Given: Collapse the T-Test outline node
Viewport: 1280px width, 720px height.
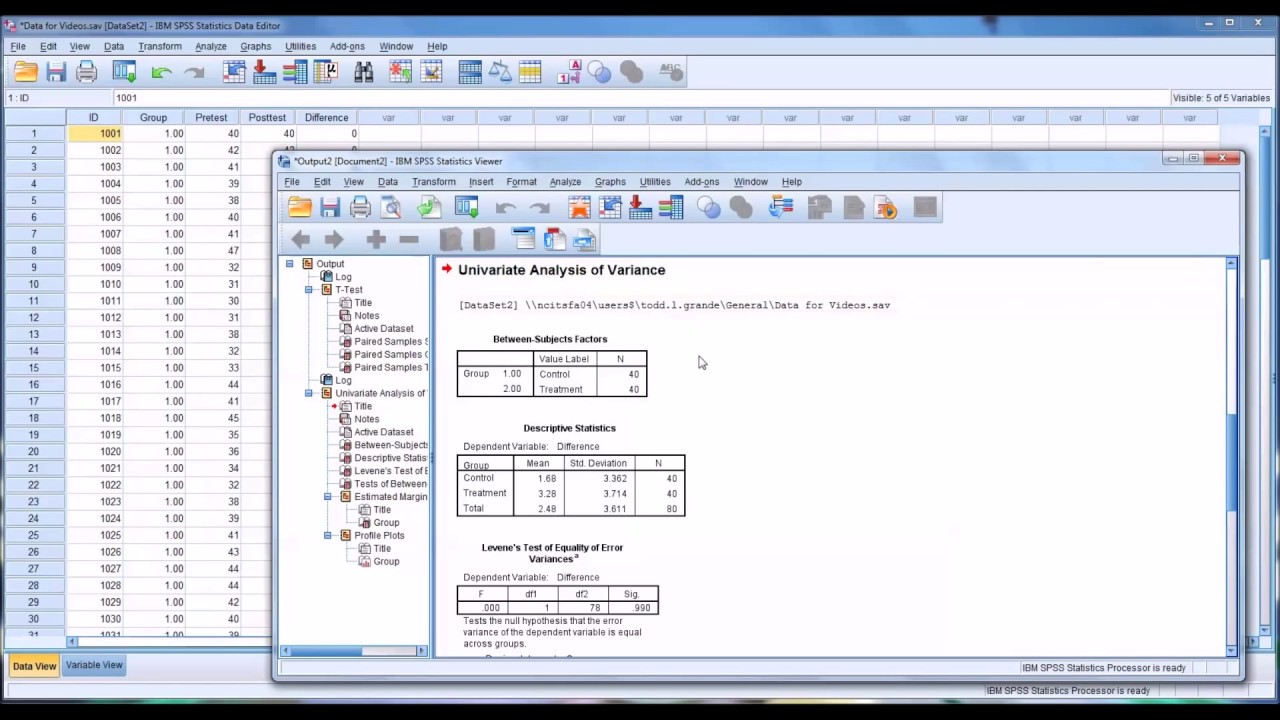Looking at the screenshot, I should tap(309, 290).
